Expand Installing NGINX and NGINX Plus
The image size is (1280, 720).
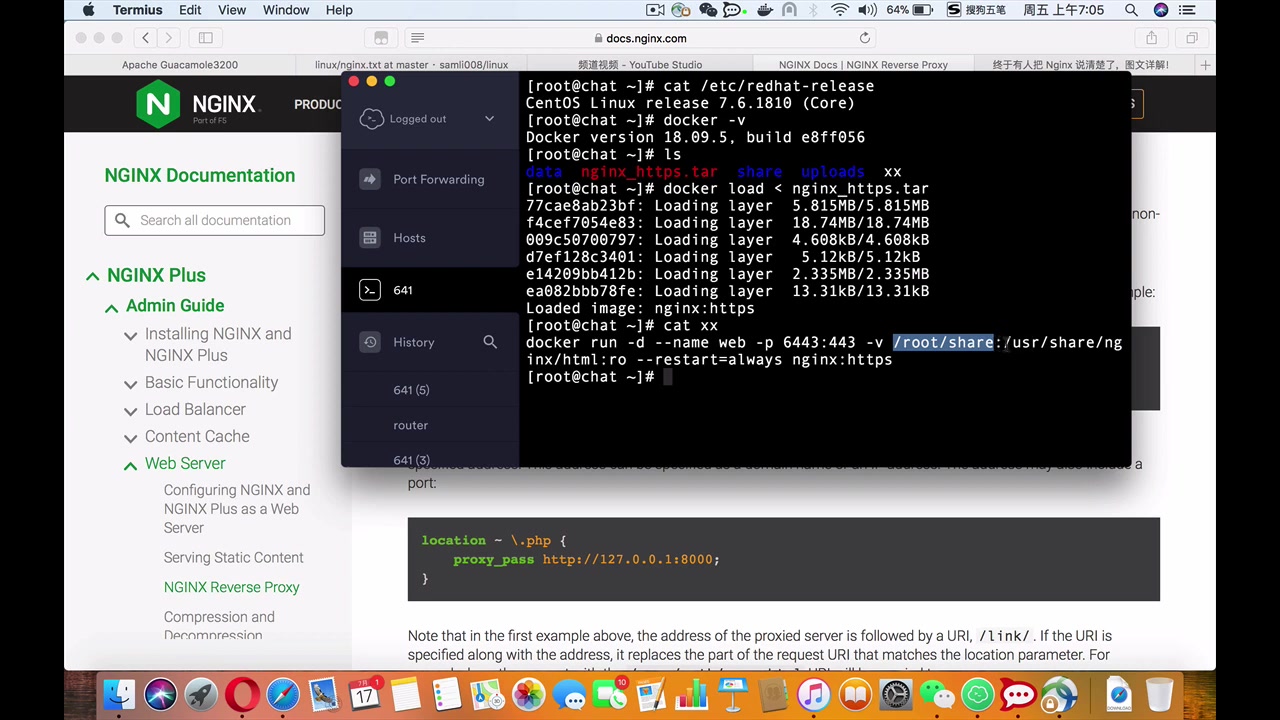pos(130,335)
